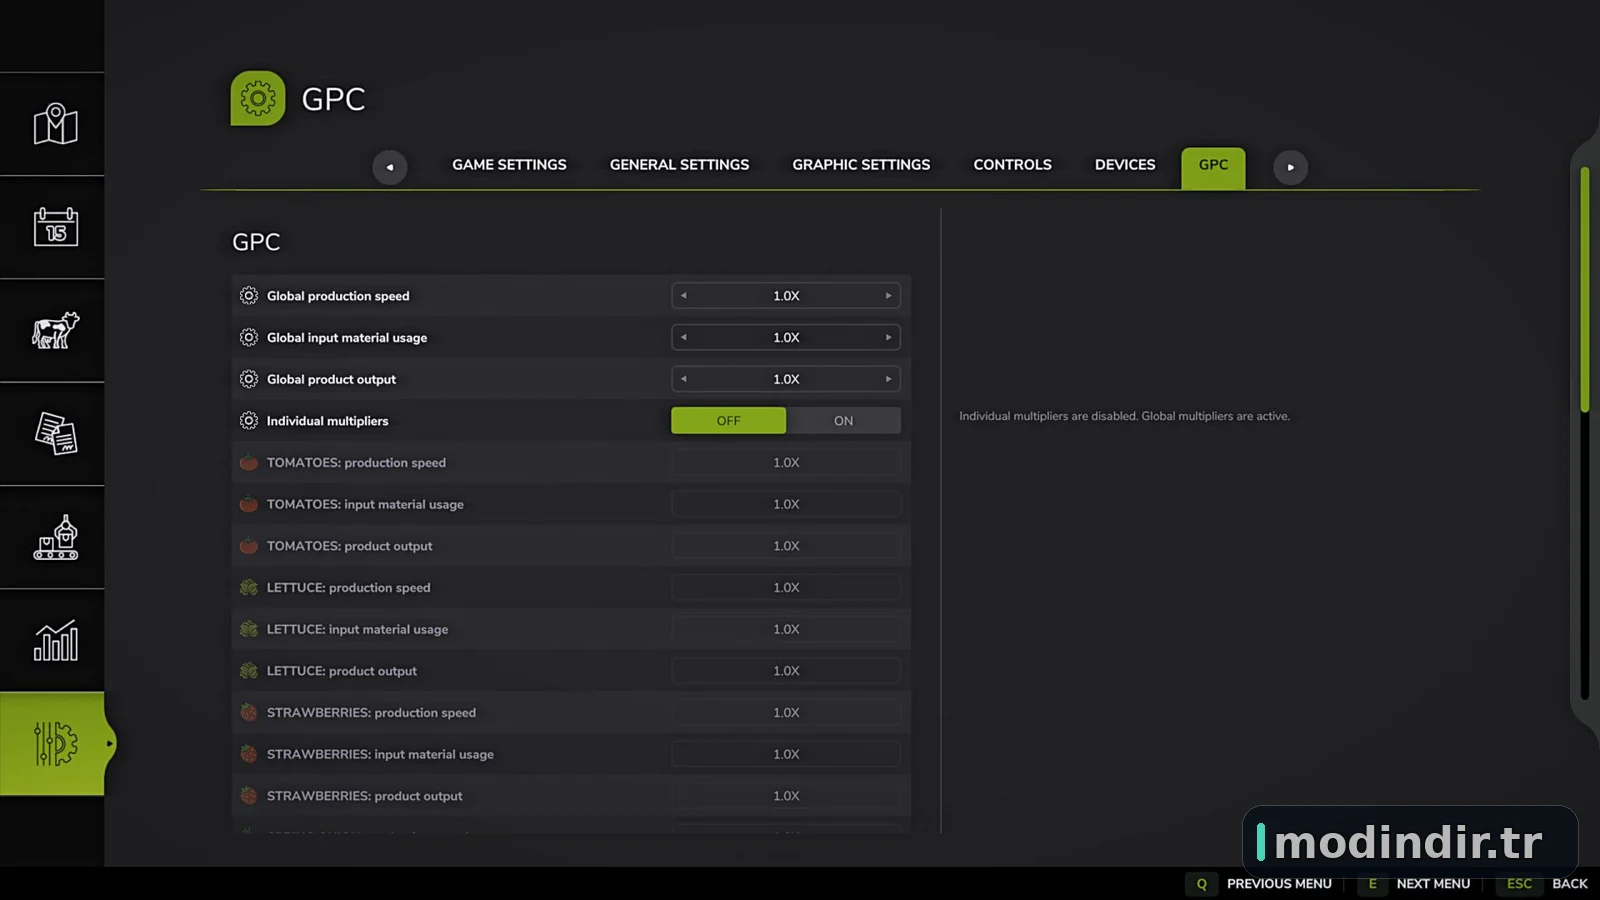The width and height of the screenshot is (1600, 900).
Task: Select the settings sliders sidebar icon
Action: click(x=55, y=744)
